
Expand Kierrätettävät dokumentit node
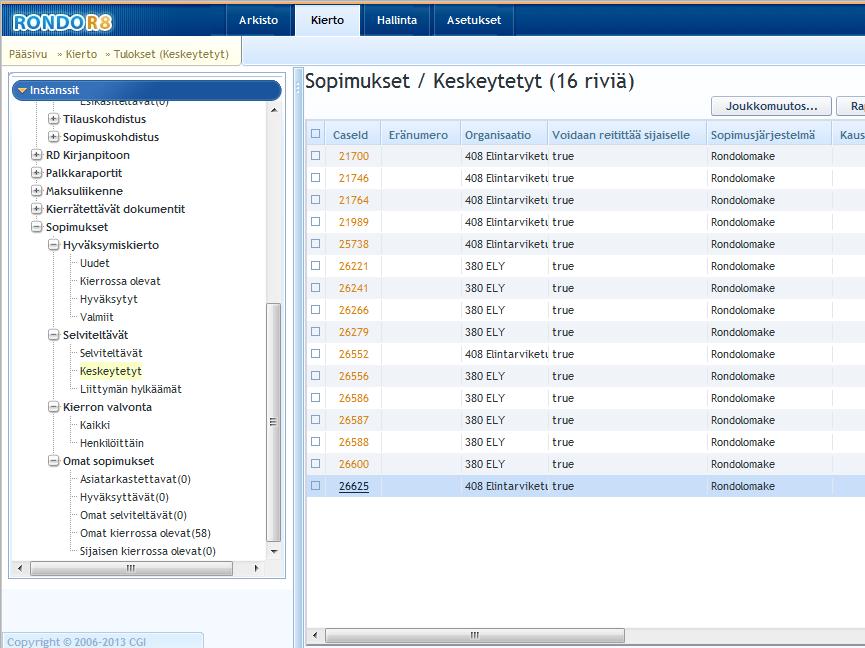pyautogui.click(x=36, y=209)
